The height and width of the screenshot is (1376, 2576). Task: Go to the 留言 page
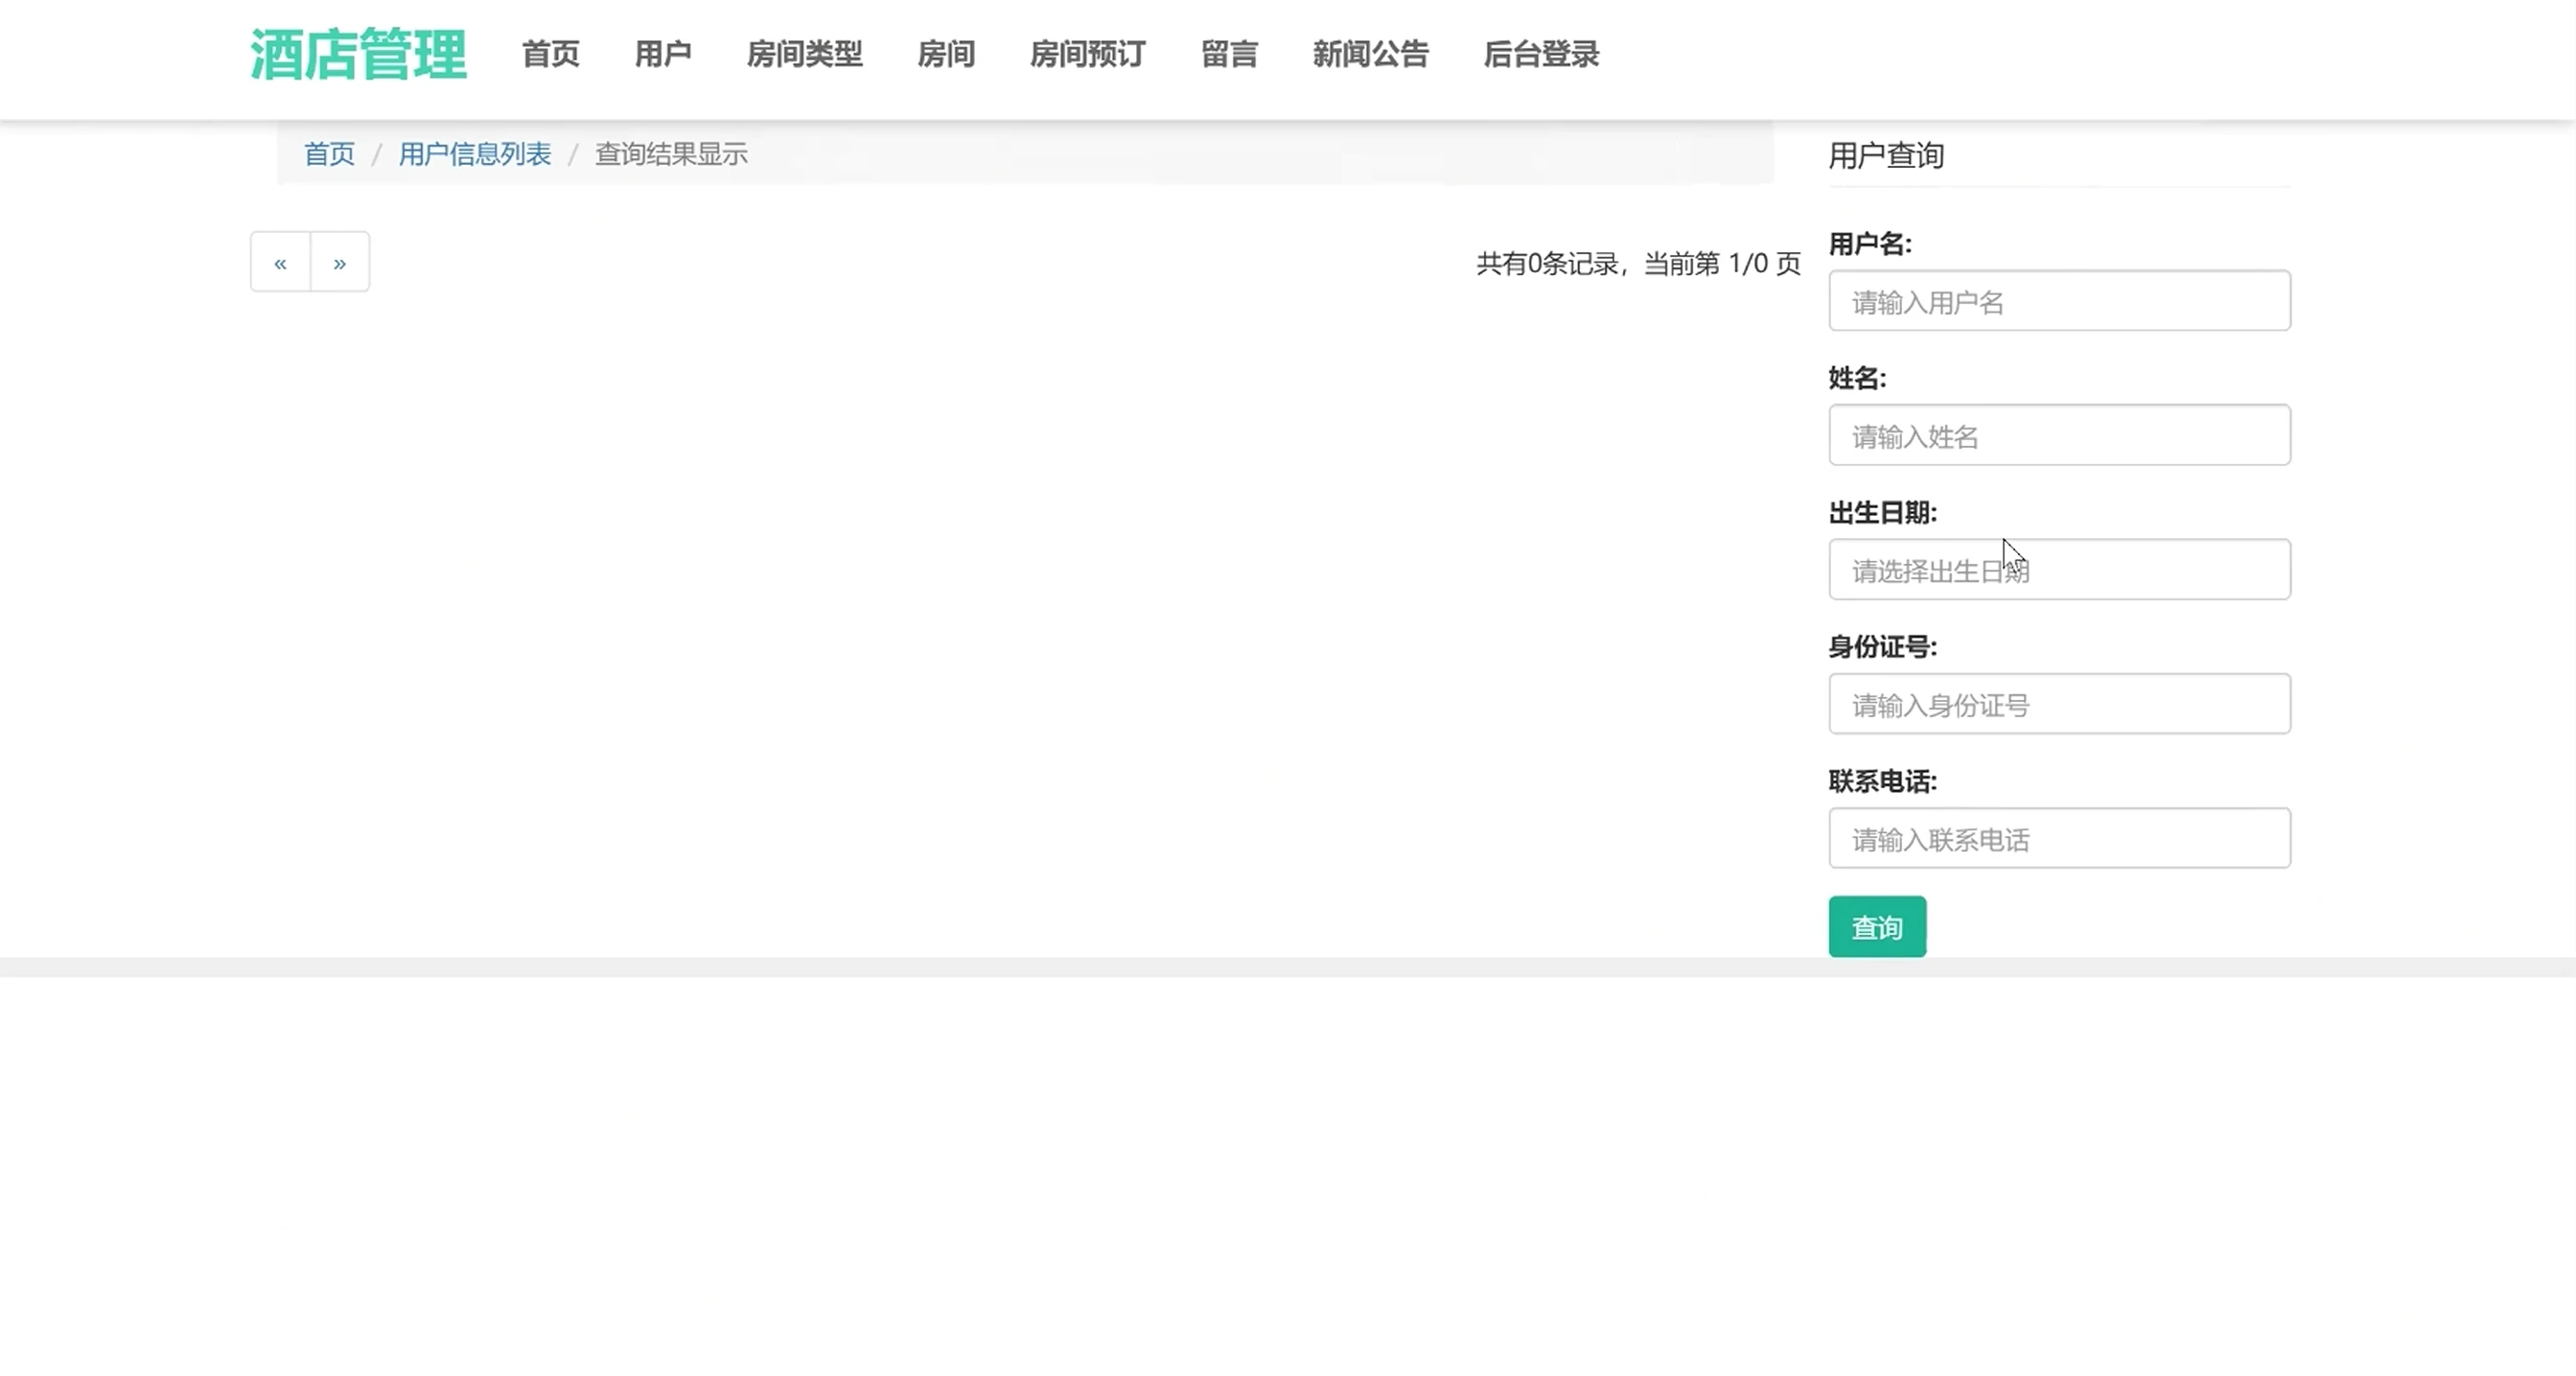click(x=1228, y=54)
